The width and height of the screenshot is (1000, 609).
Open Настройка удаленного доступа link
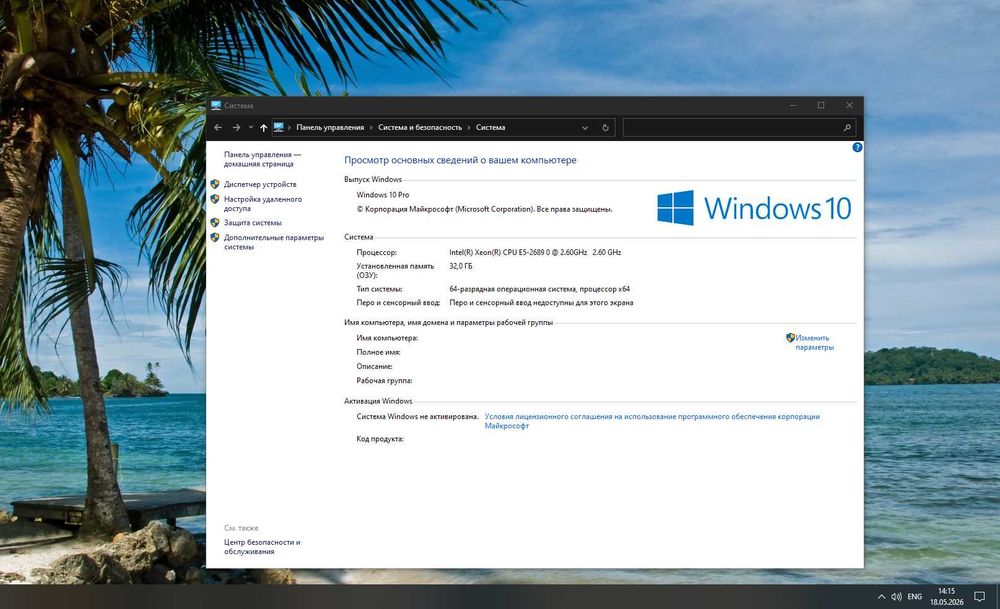(x=263, y=203)
